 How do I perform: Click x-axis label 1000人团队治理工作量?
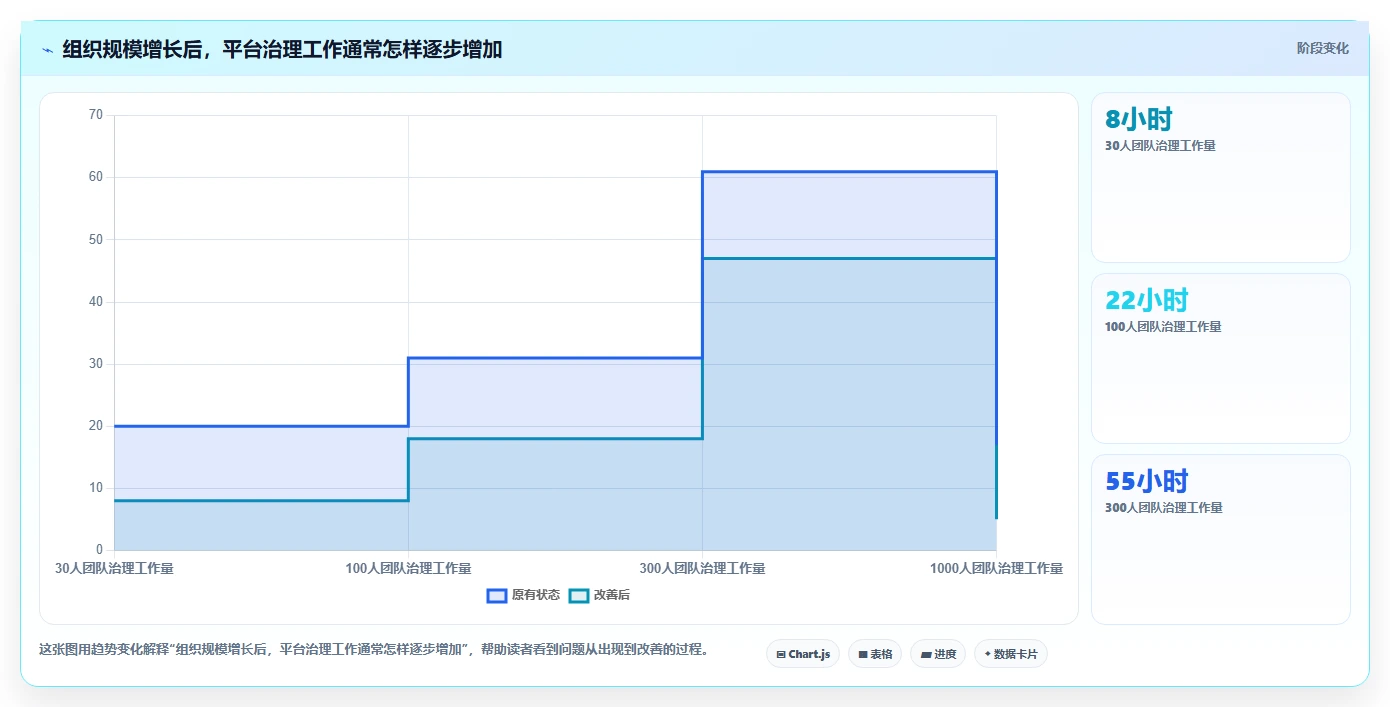point(996,568)
